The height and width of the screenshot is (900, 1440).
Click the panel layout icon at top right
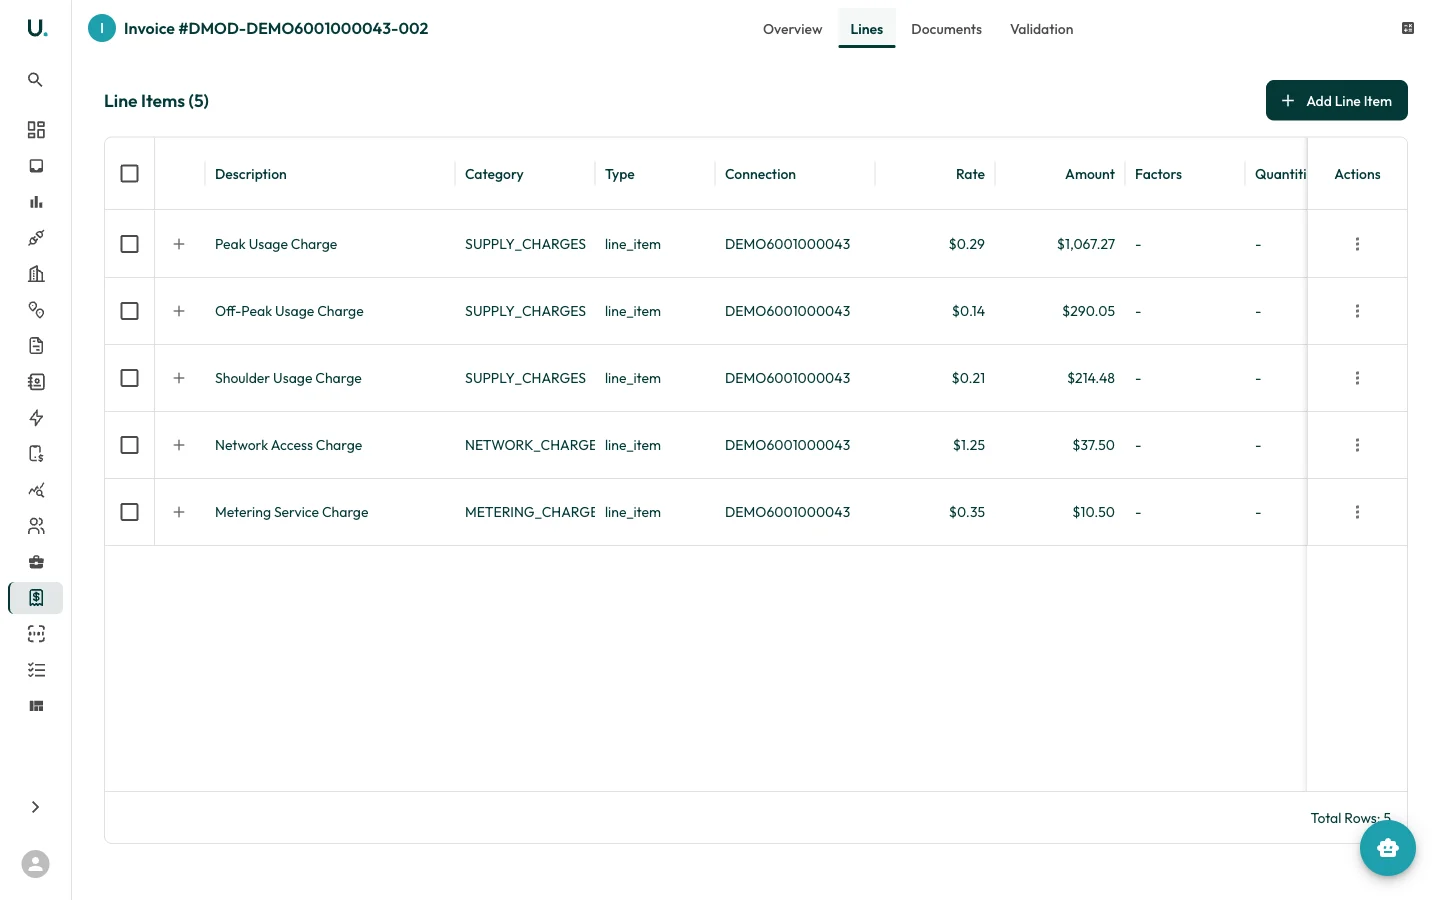[1408, 28]
